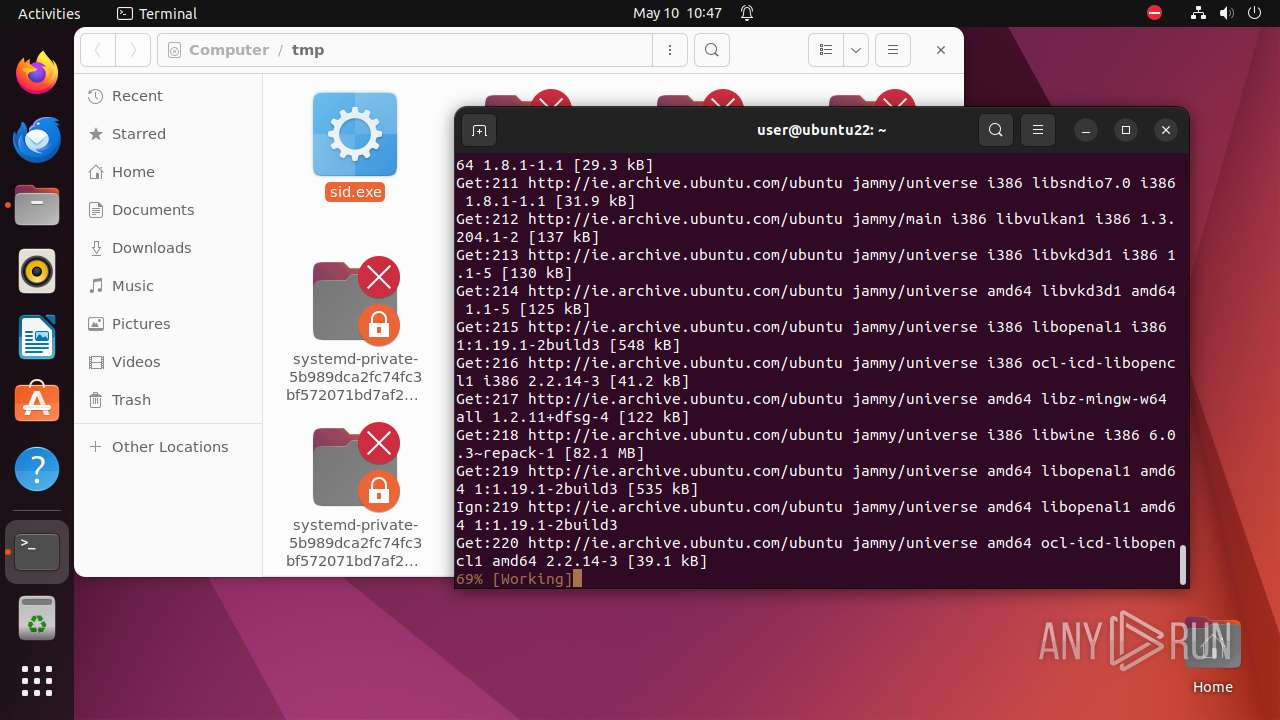Open the Trash icon in the dock

[37, 618]
